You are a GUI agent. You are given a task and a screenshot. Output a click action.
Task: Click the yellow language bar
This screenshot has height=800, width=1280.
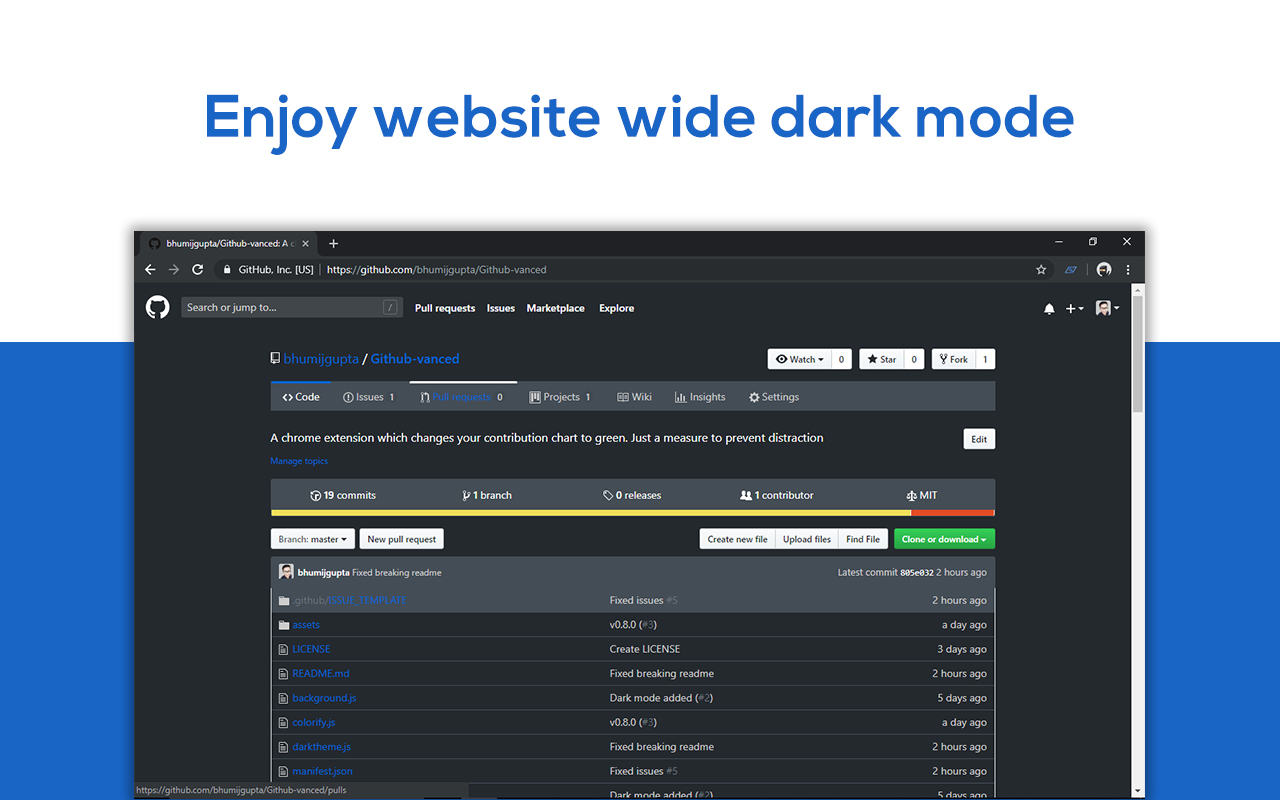click(591, 513)
